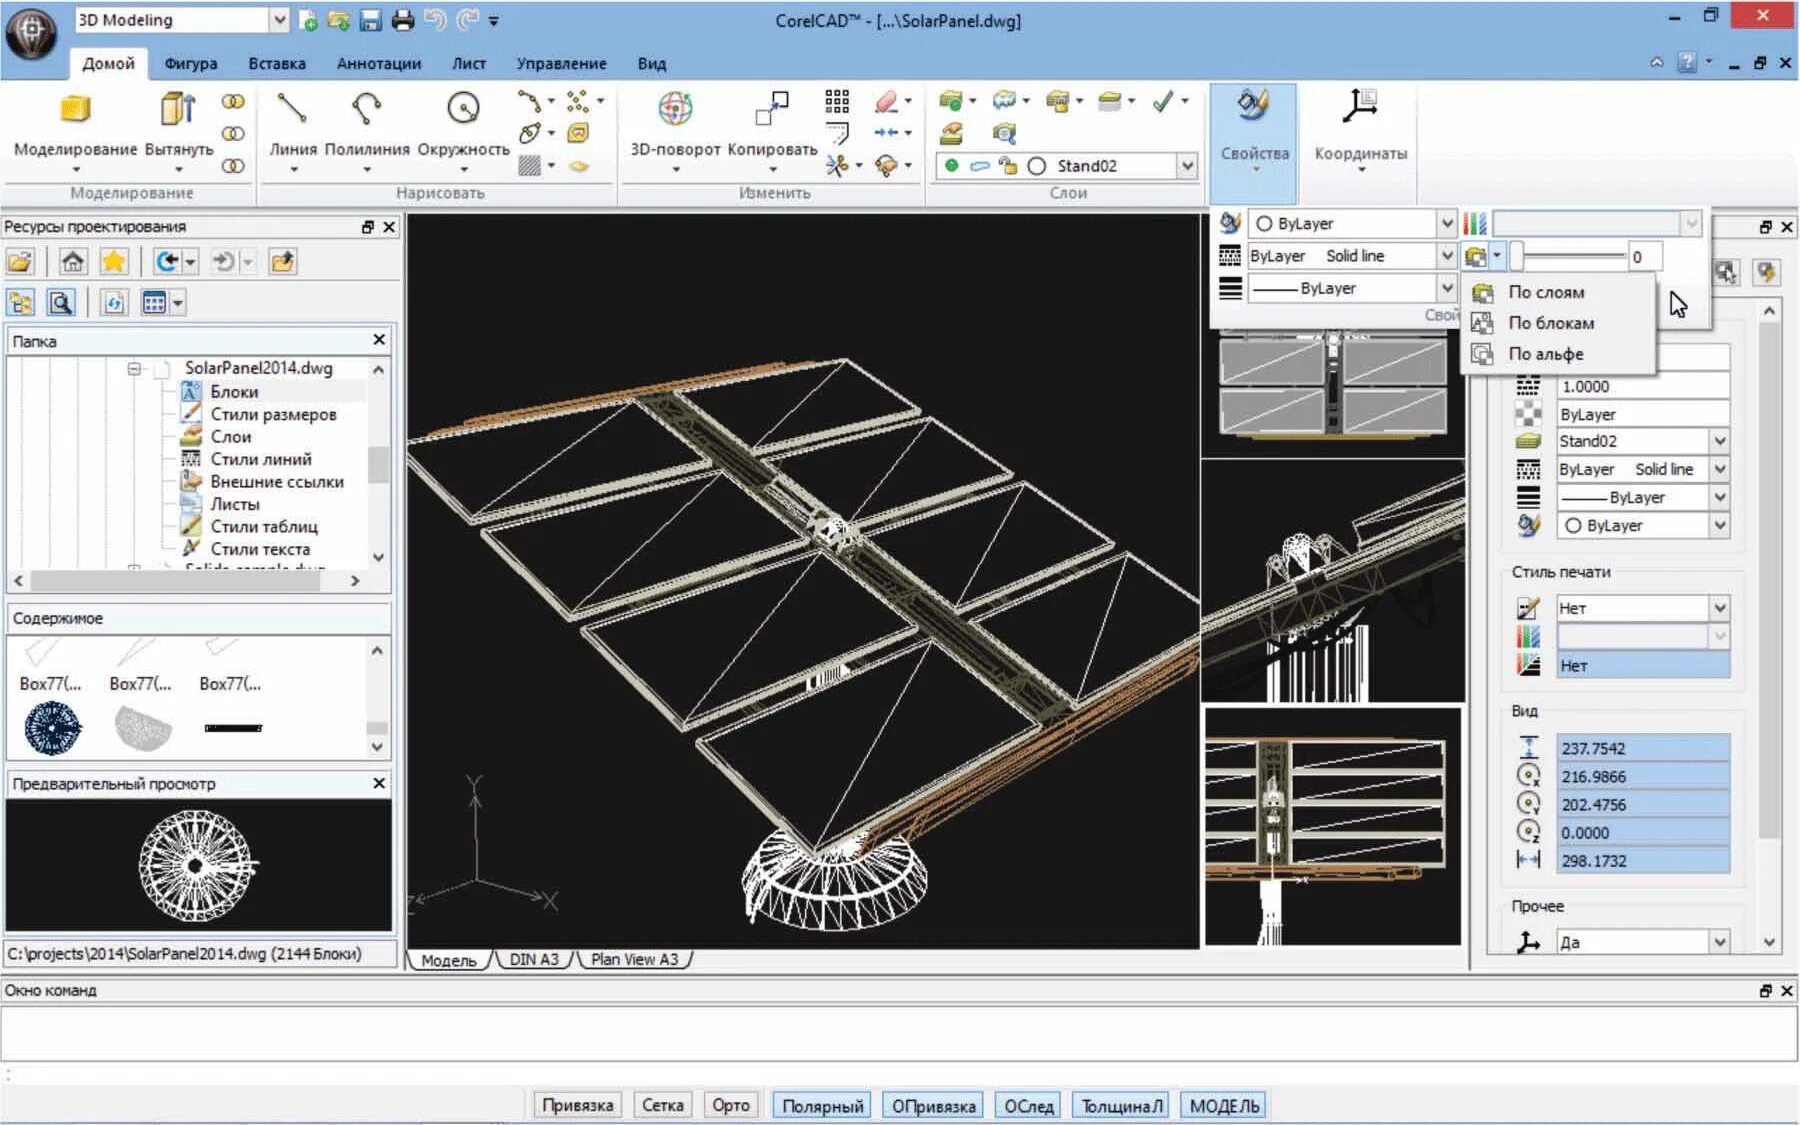The image size is (1800, 1125).
Task: Click the command window input area
Action: 898,1033
